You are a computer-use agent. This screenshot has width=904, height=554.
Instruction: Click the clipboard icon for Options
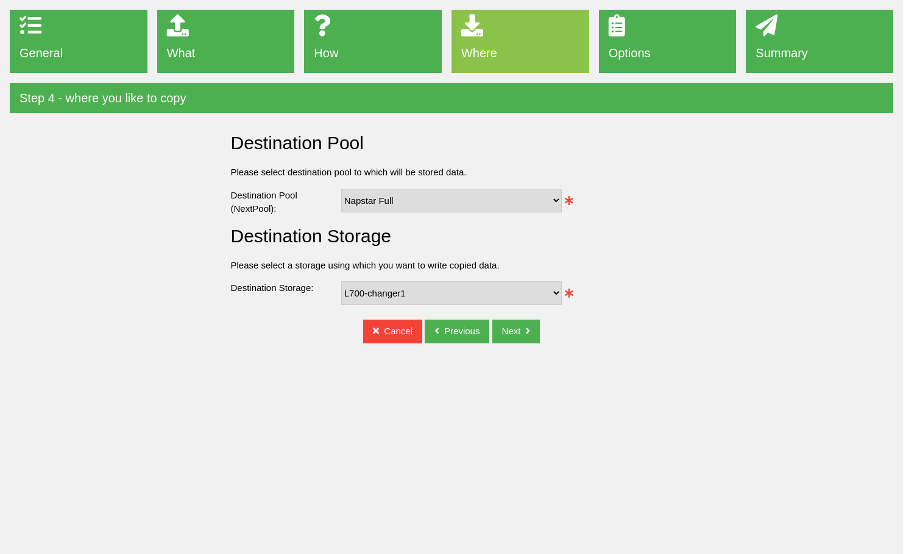point(617,25)
